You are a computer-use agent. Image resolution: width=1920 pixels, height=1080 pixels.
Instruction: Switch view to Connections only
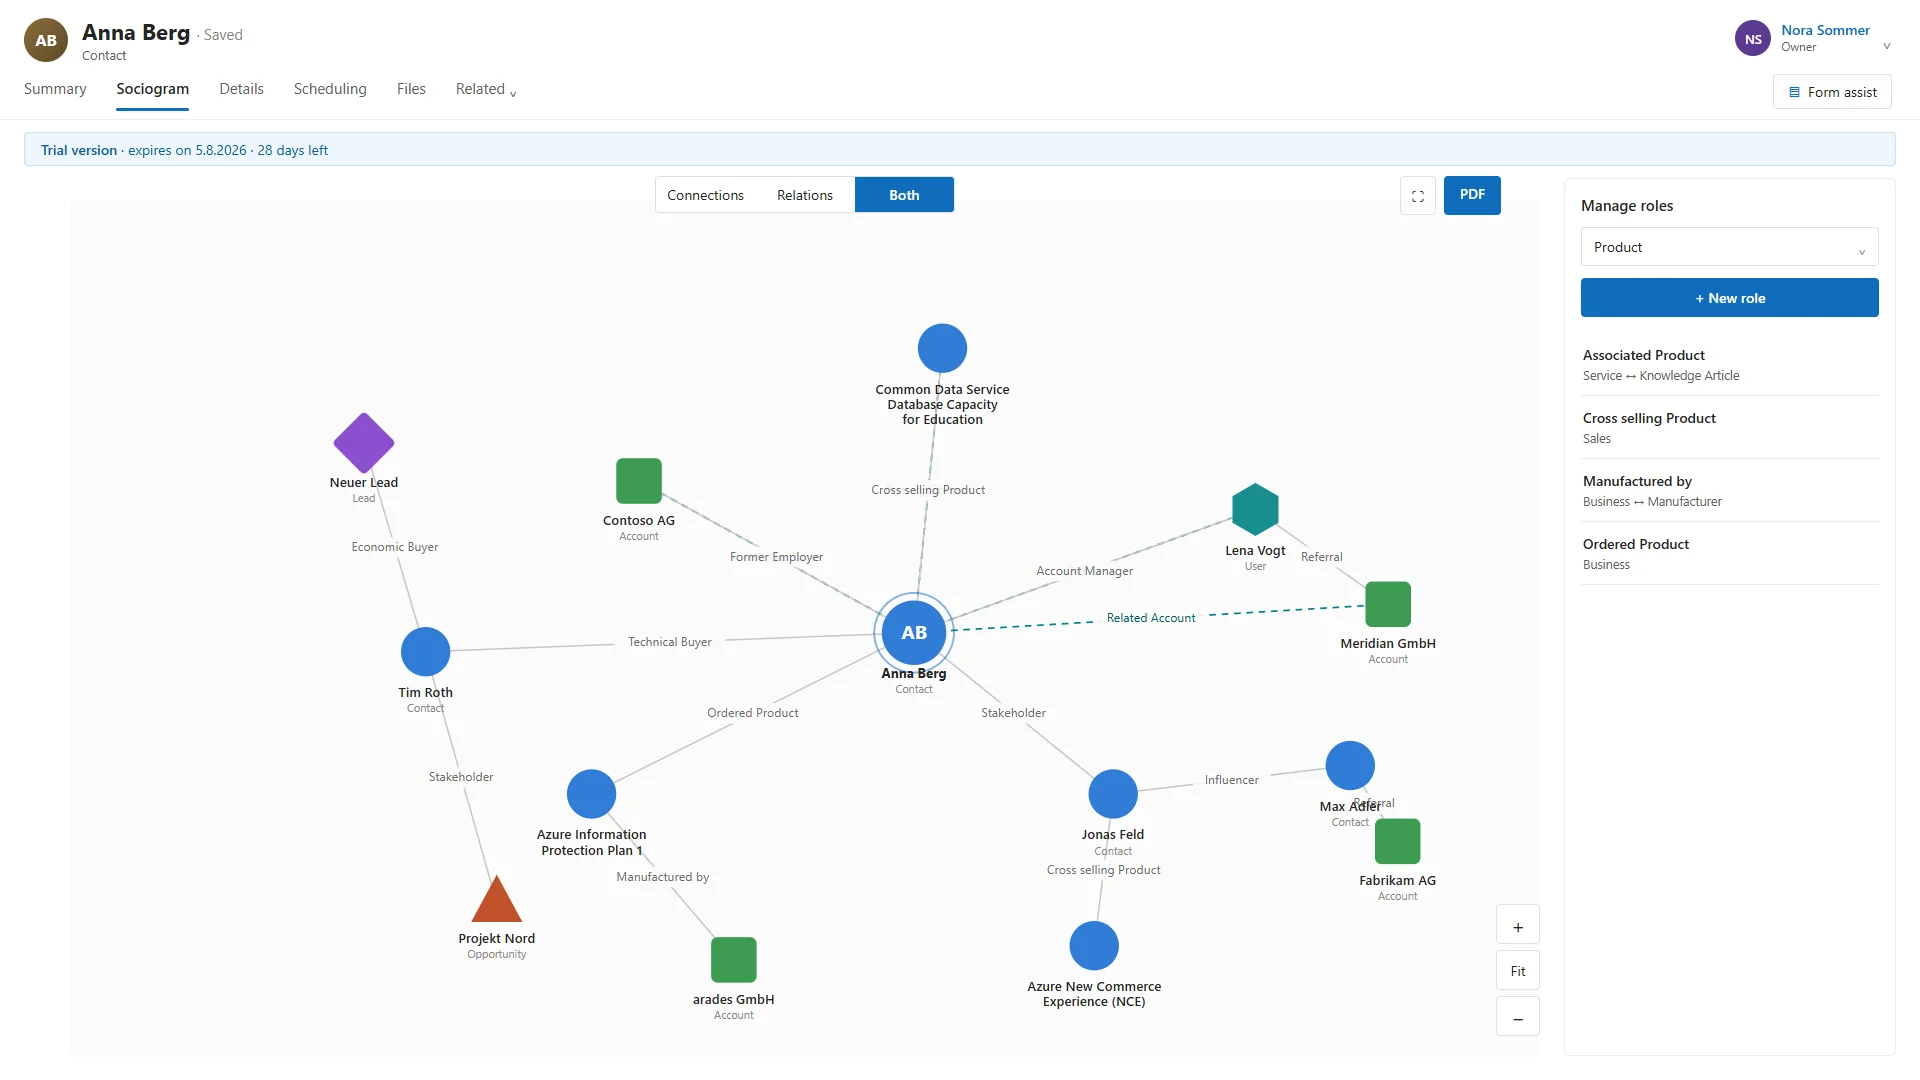pos(705,195)
